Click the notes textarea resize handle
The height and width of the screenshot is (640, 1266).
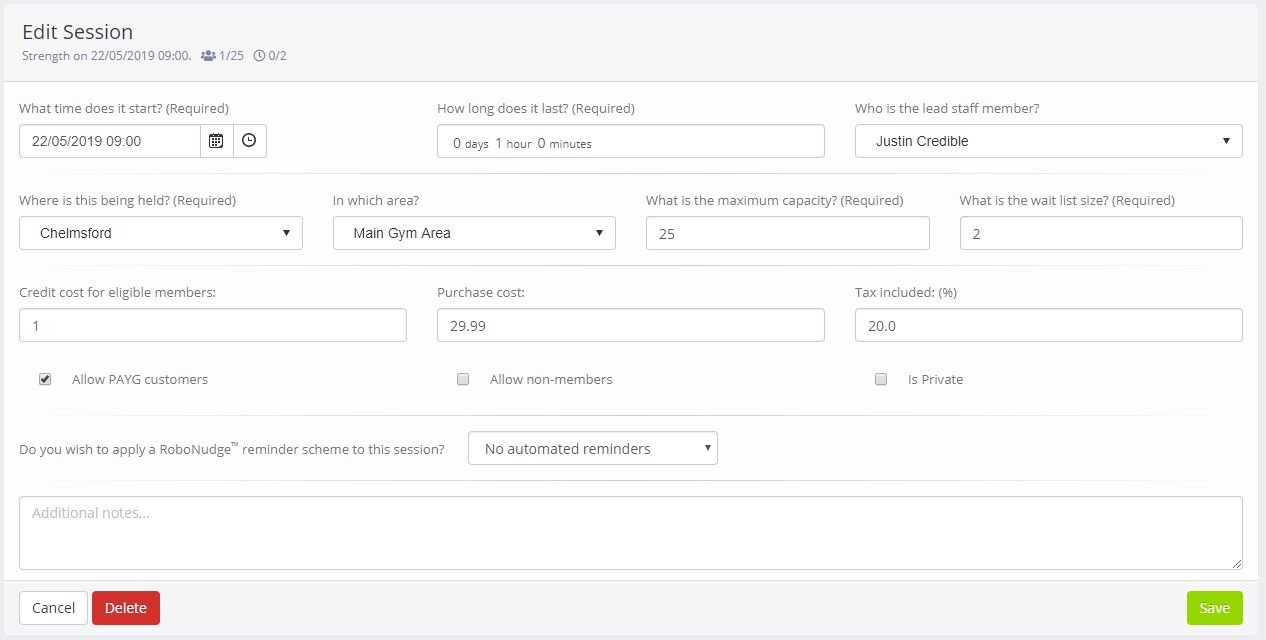[x=1236, y=564]
